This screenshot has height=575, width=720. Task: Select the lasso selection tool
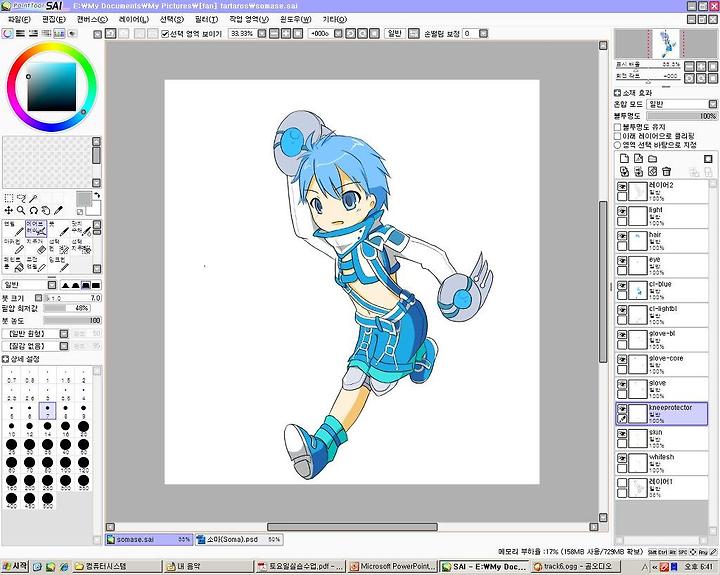tap(21, 198)
